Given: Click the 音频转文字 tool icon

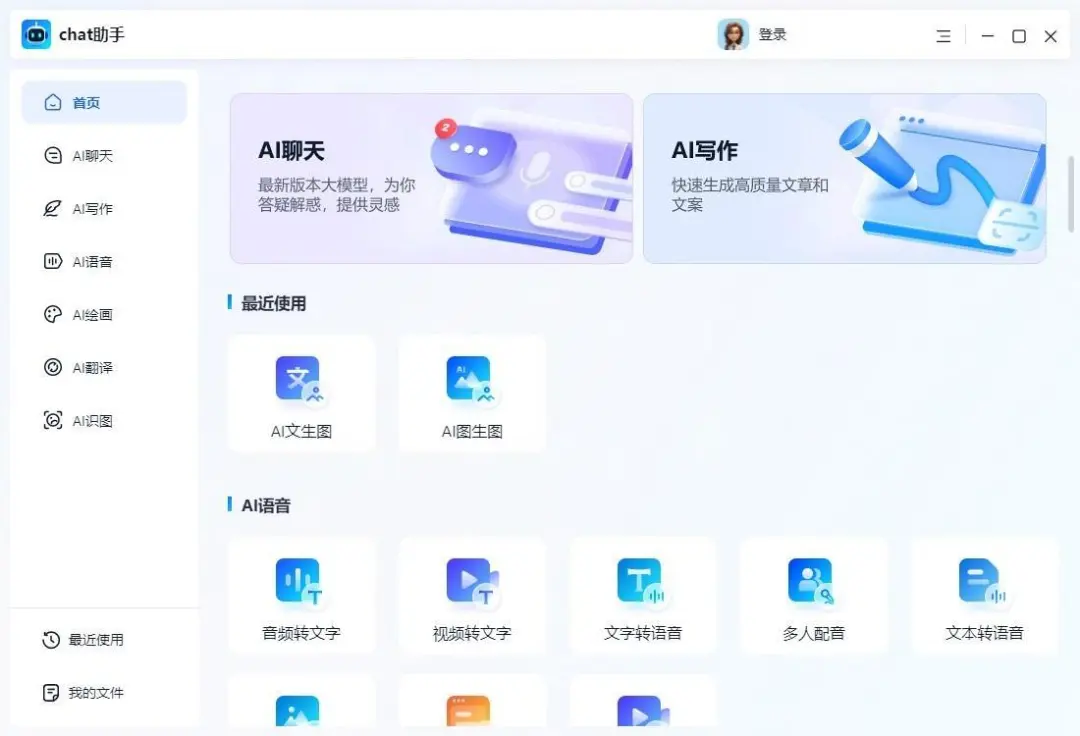Looking at the screenshot, I should pos(301,582).
